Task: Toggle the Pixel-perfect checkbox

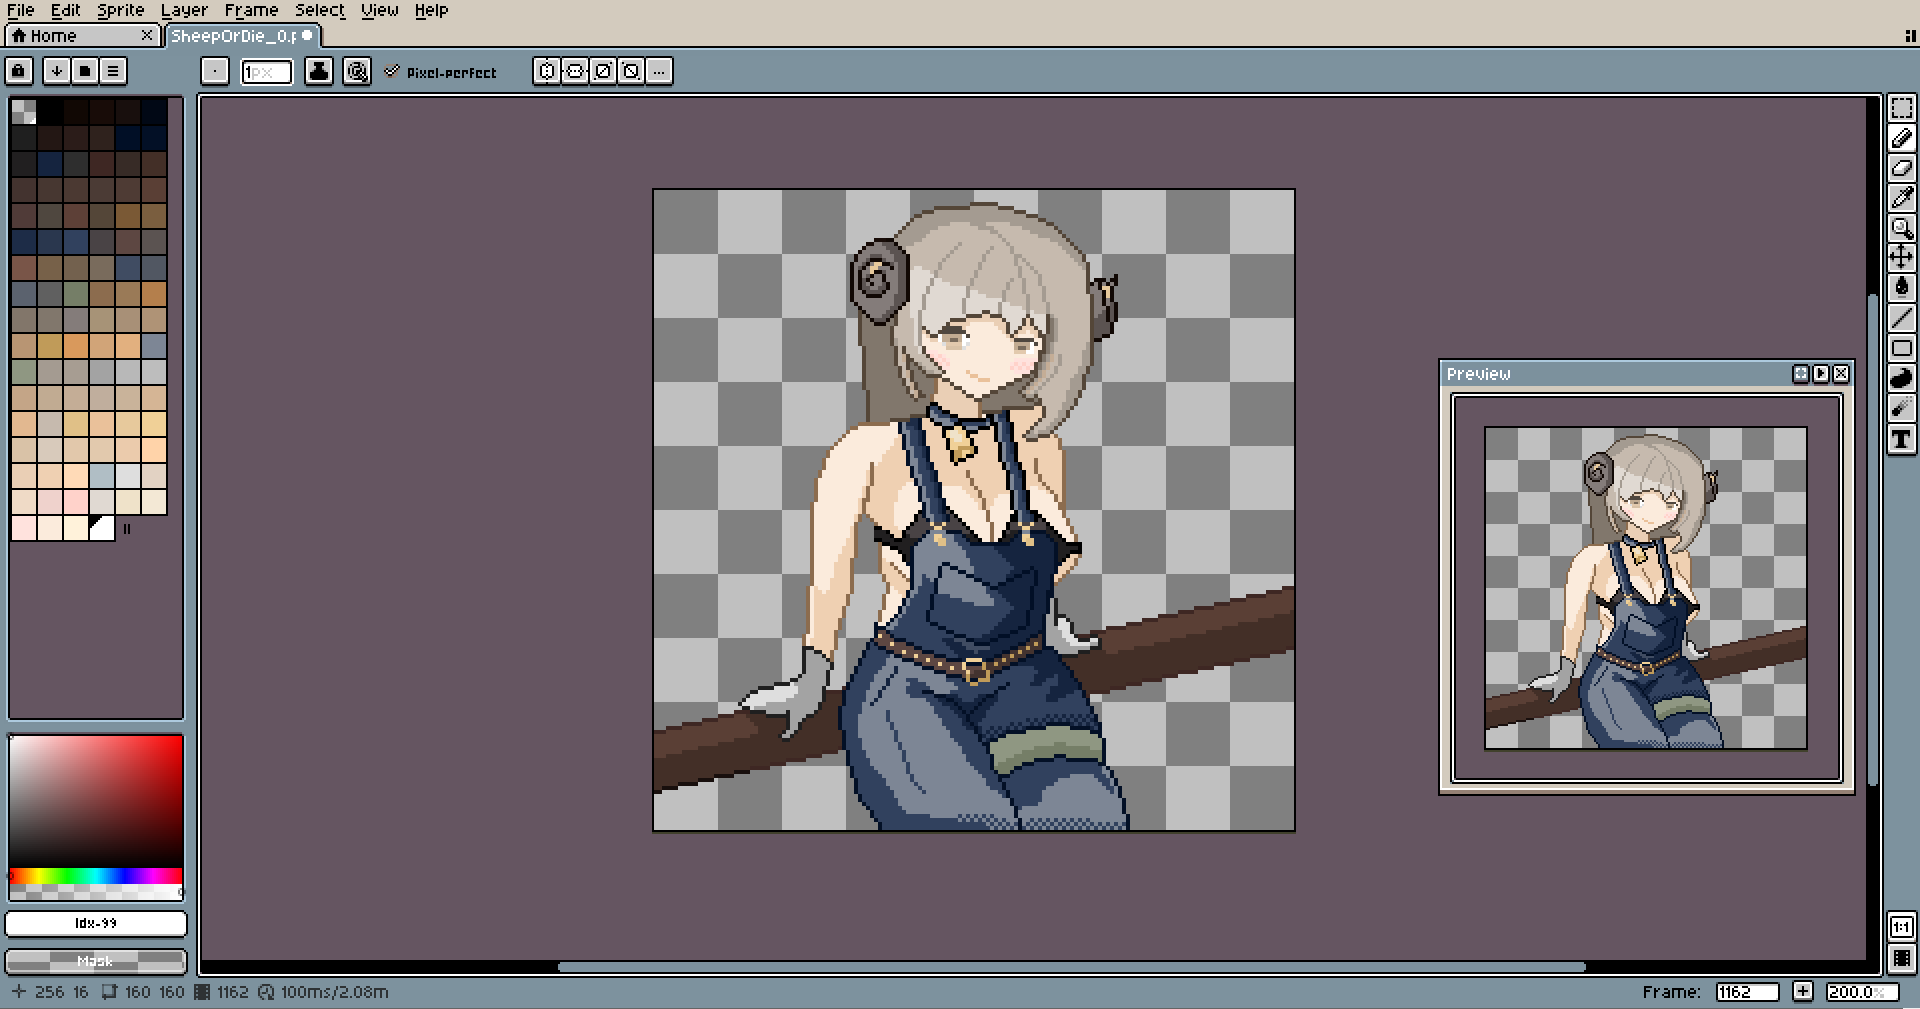Action: (441, 72)
